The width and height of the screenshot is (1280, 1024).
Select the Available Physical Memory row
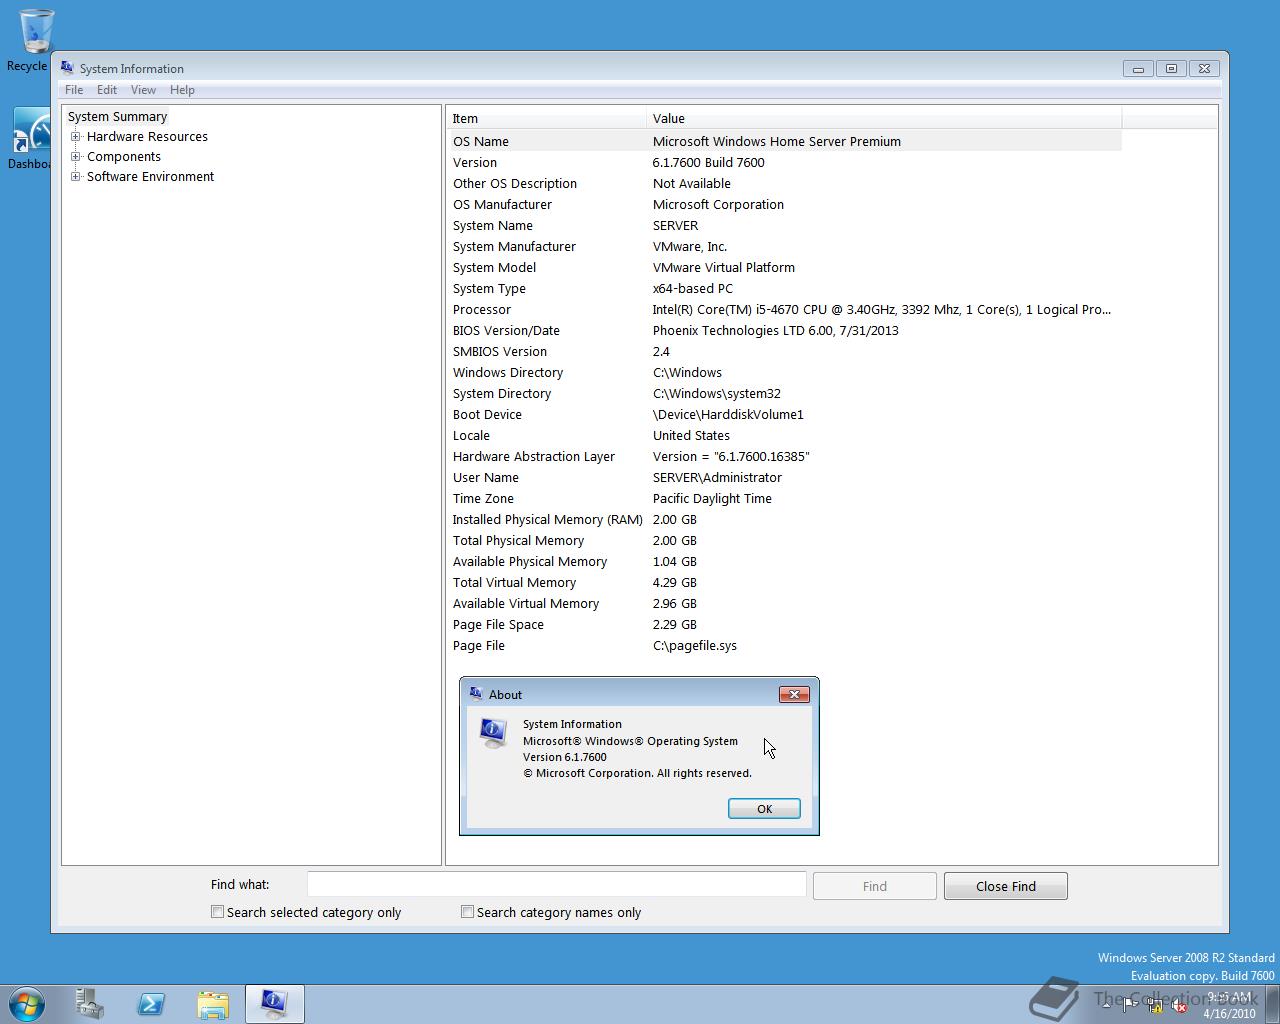784,561
